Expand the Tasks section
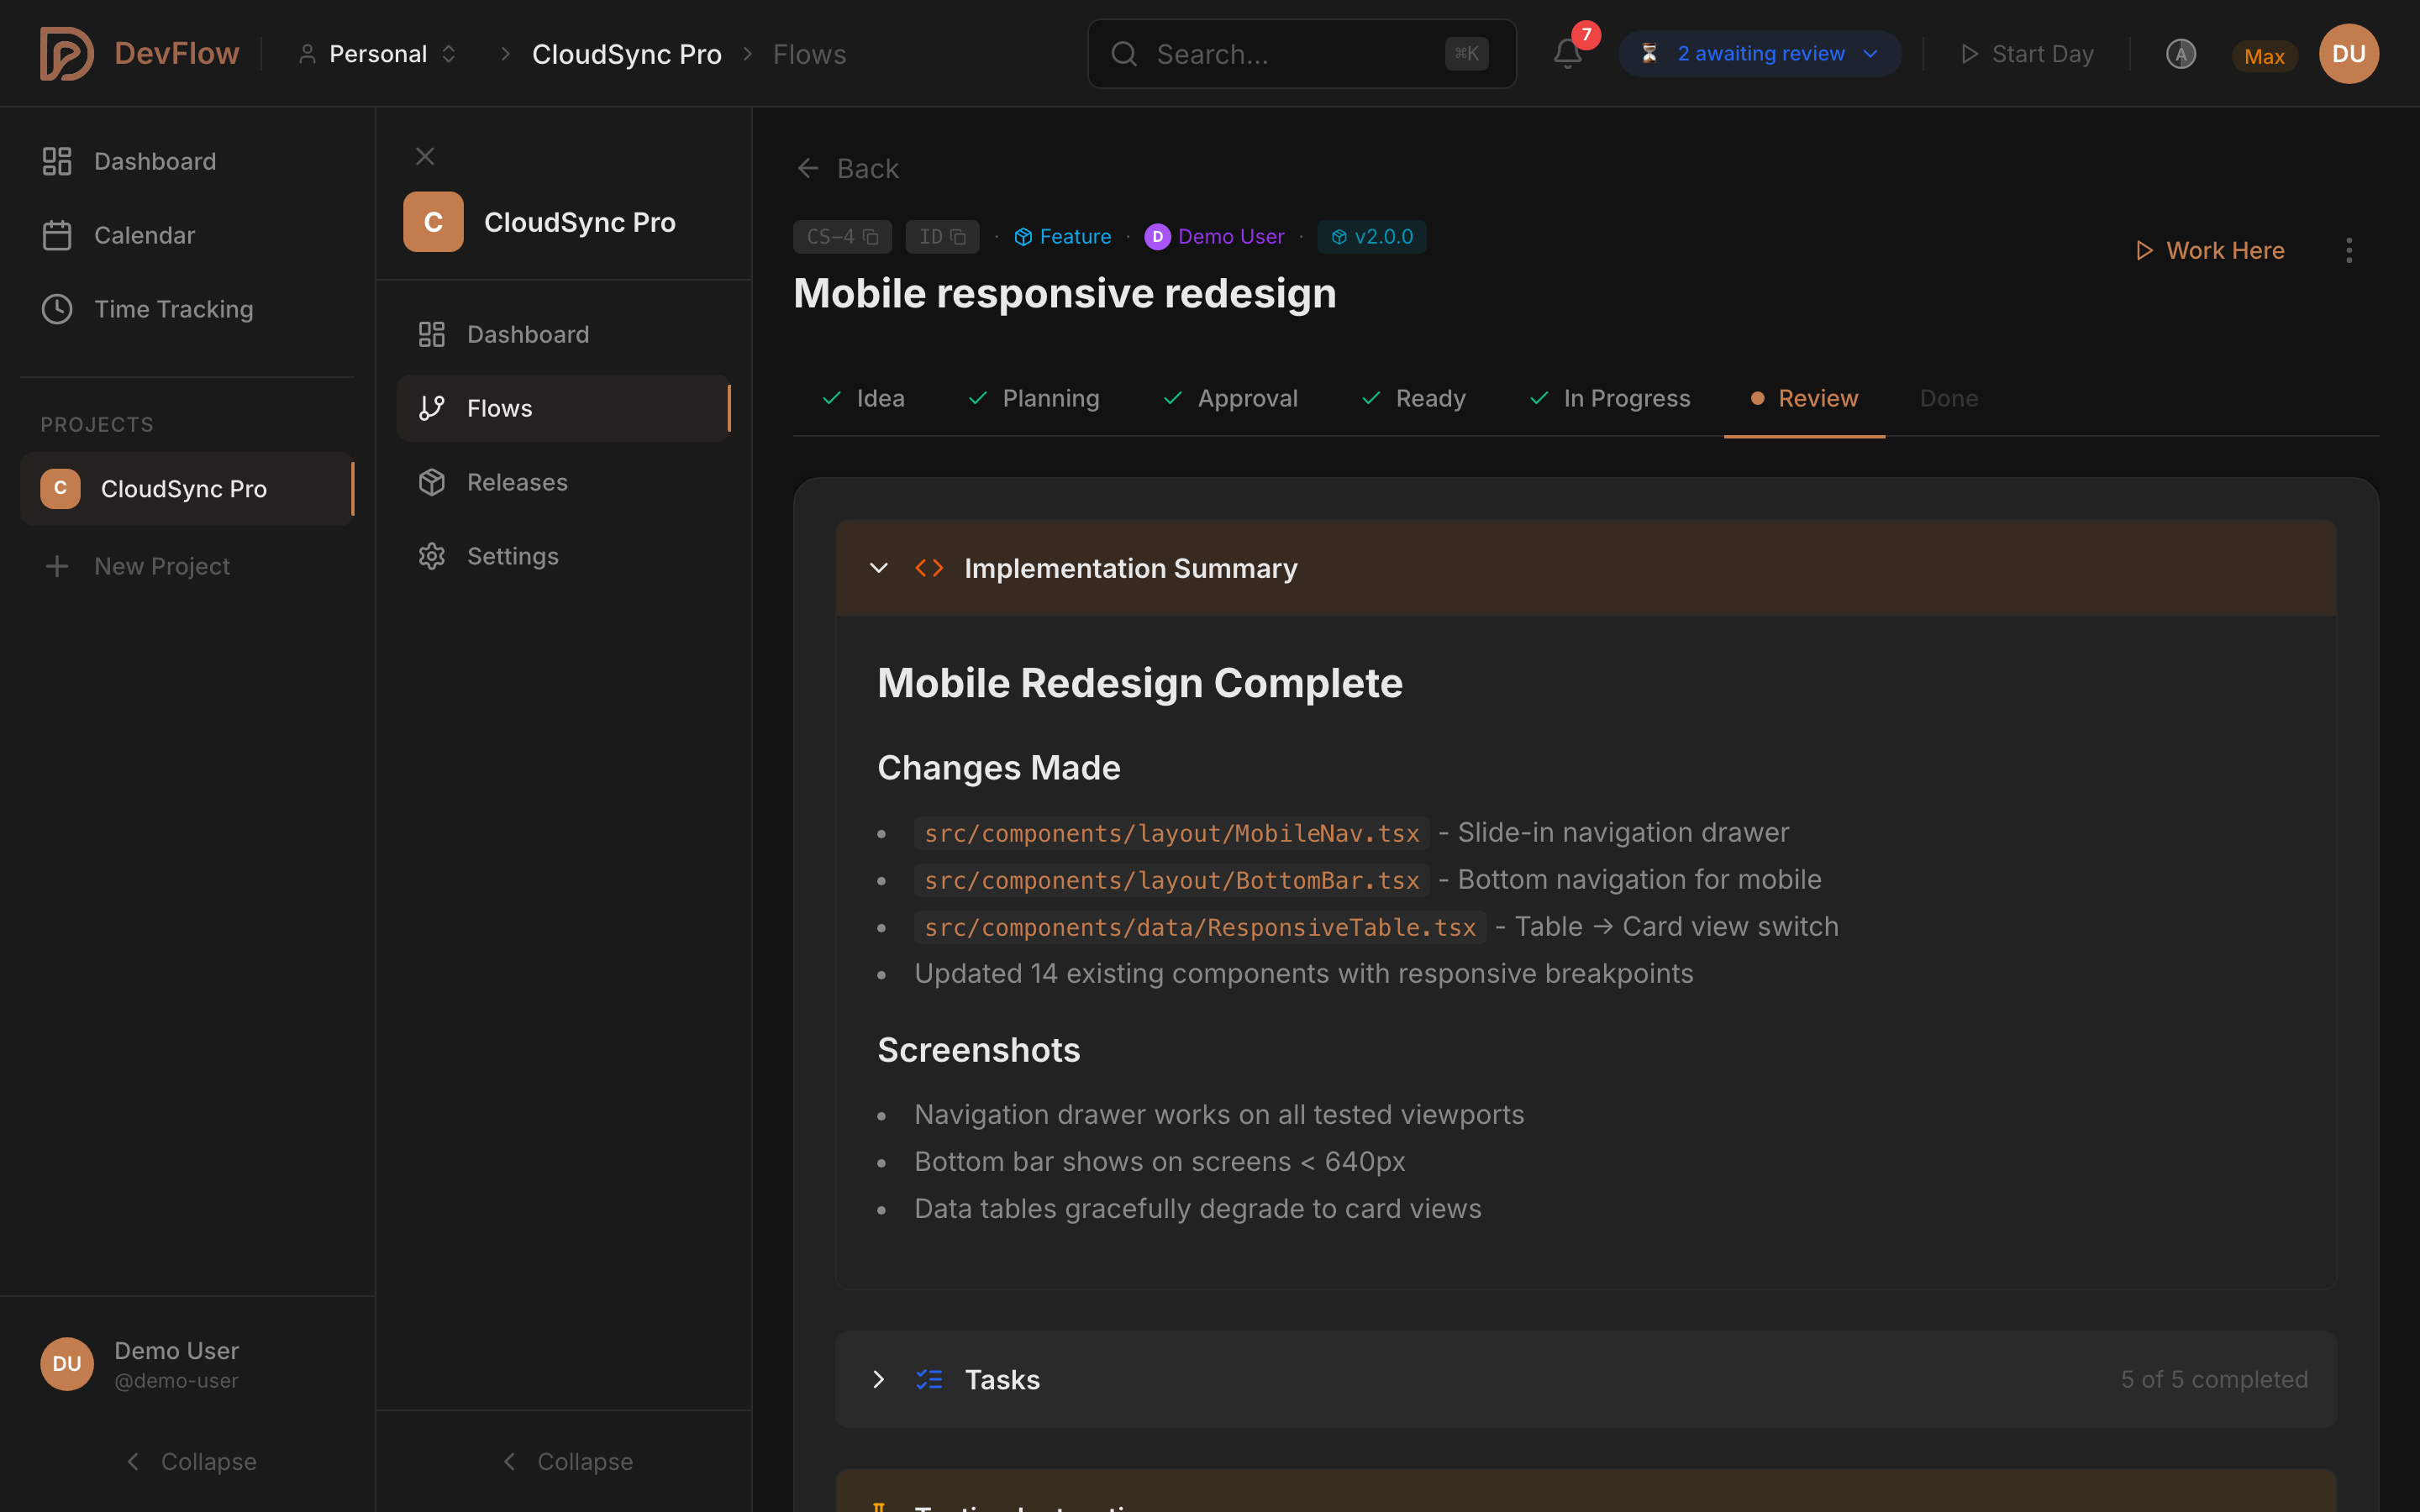 click(x=879, y=1379)
